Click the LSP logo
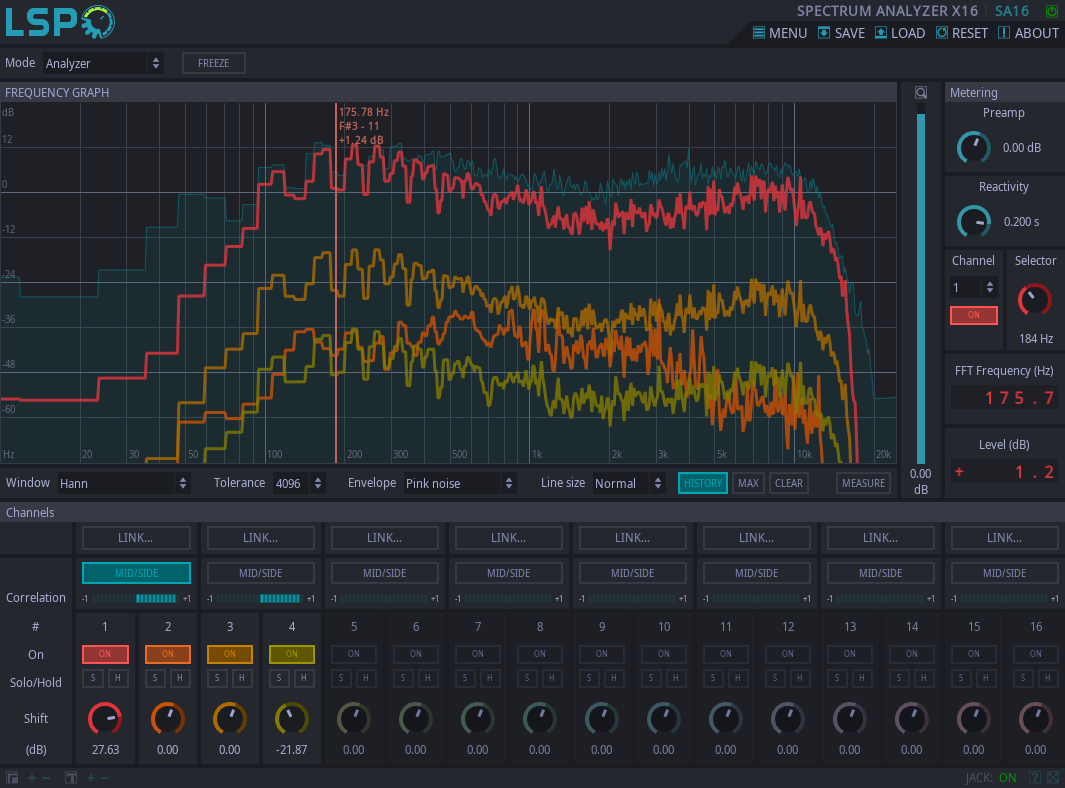1065x788 pixels. (60, 22)
